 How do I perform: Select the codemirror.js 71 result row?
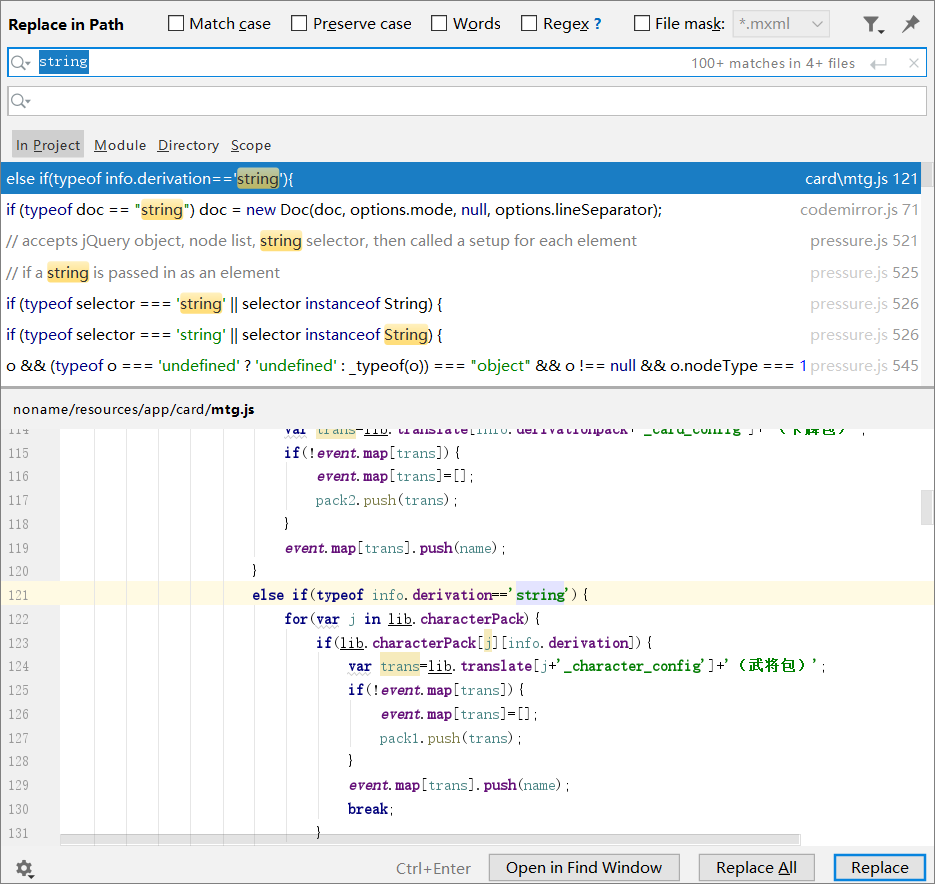click(460, 209)
